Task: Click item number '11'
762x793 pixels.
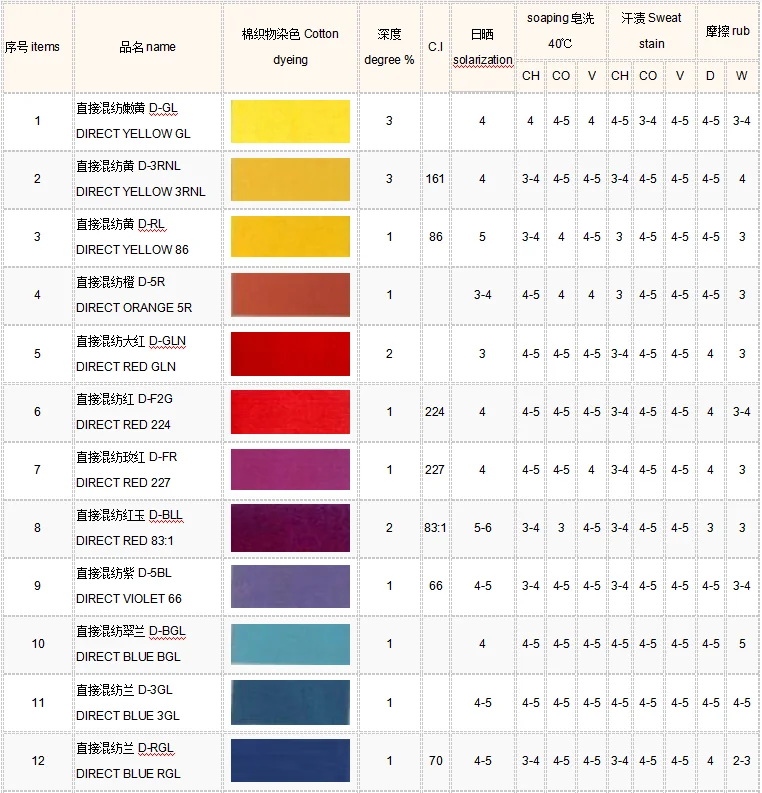Action: [x=38, y=703]
